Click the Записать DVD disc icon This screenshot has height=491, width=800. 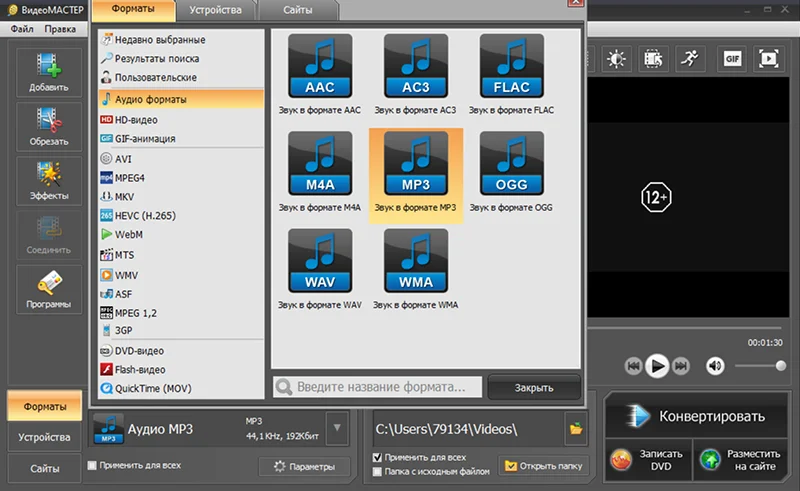coord(621,460)
